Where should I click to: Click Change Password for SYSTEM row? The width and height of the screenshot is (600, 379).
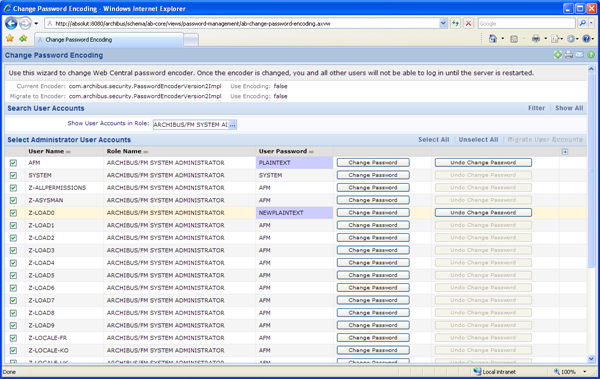[x=373, y=175]
